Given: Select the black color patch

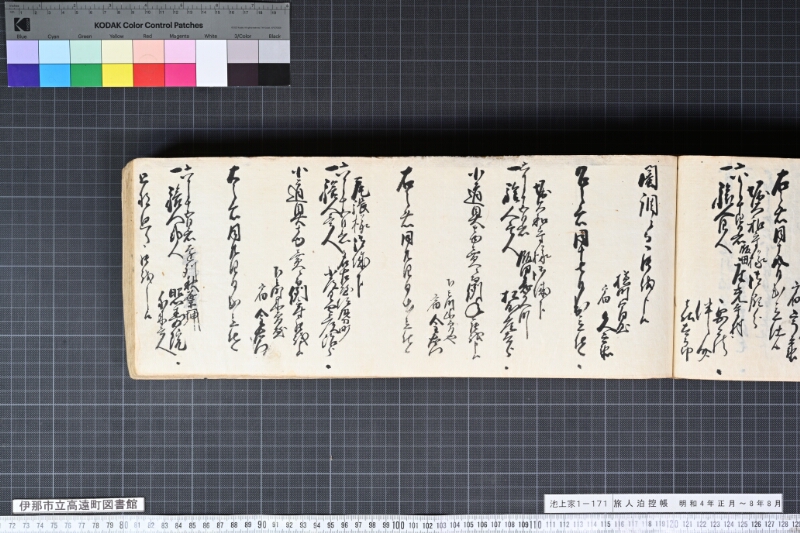Looking at the screenshot, I should (x=274, y=75).
